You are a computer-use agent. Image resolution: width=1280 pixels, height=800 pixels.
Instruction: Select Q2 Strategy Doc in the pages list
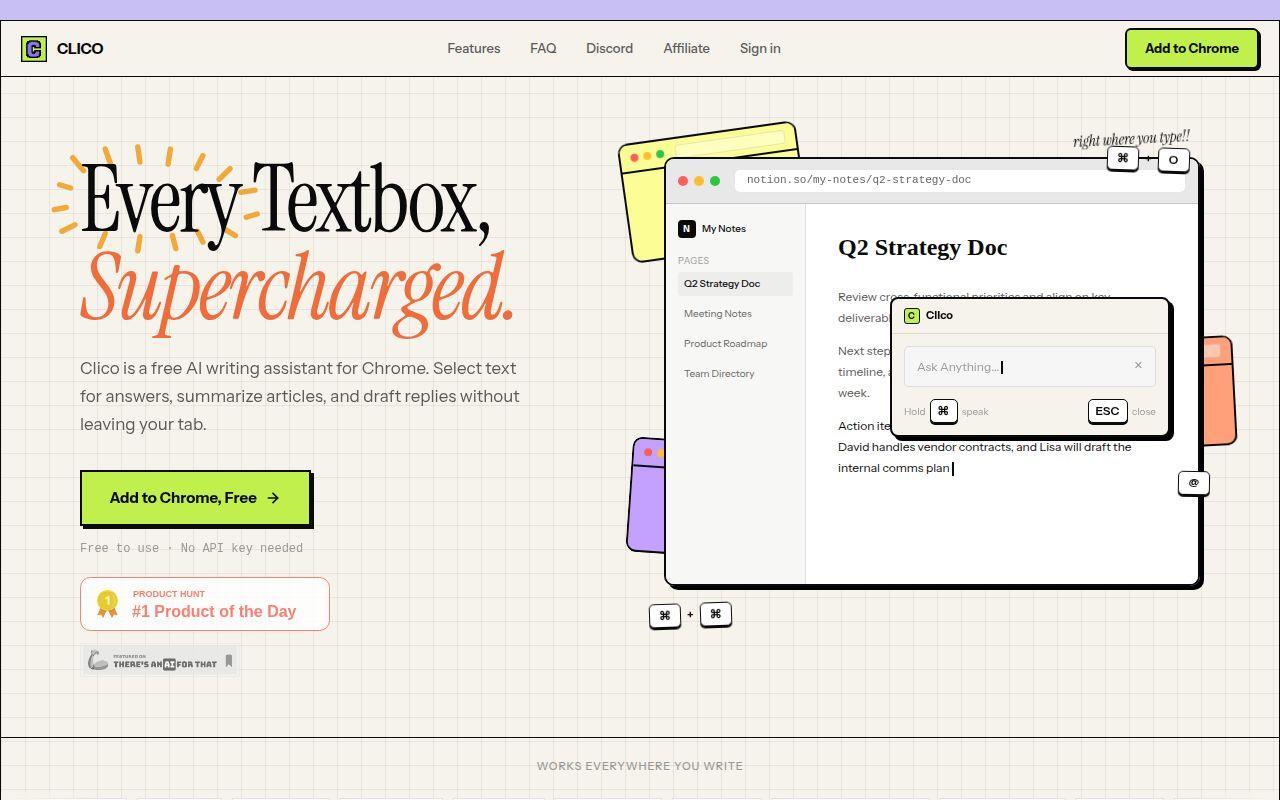tap(735, 284)
